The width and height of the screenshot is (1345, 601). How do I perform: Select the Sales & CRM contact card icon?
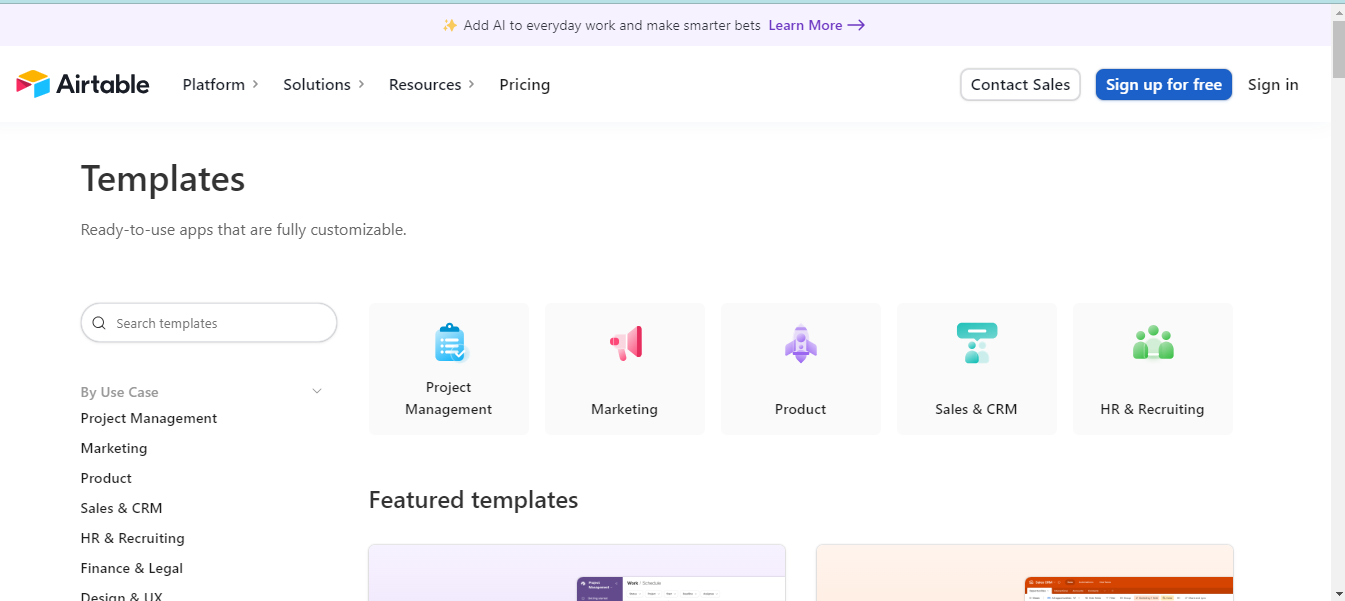(976, 343)
